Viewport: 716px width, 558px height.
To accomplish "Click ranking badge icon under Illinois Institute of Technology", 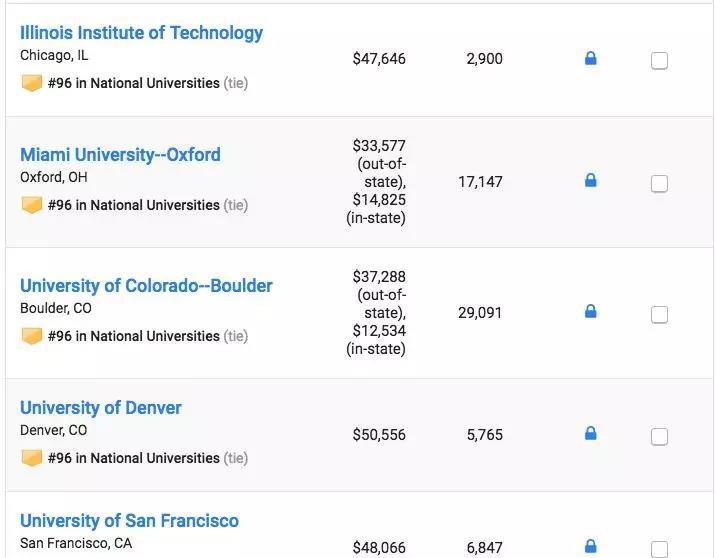I will click(x=32, y=83).
